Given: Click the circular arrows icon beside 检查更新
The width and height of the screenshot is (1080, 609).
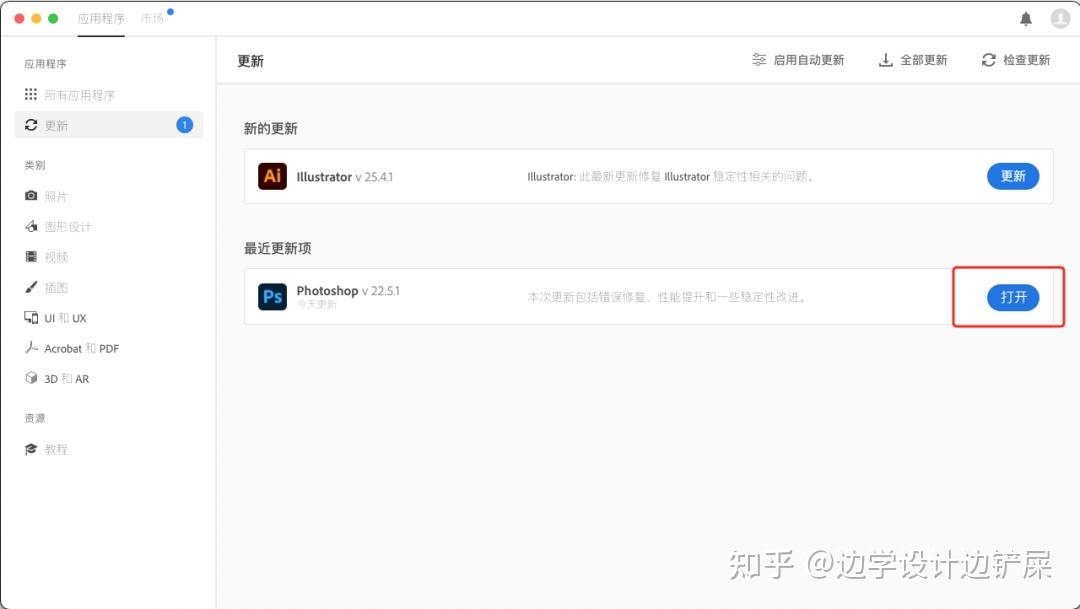Looking at the screenshot, I should (988, 60).
